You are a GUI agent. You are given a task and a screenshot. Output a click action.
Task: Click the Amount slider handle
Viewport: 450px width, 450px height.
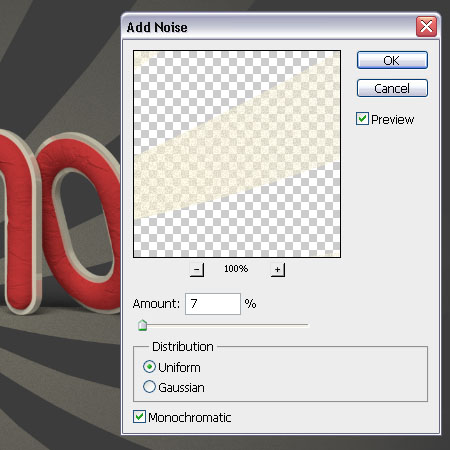(x=142, y=325)
